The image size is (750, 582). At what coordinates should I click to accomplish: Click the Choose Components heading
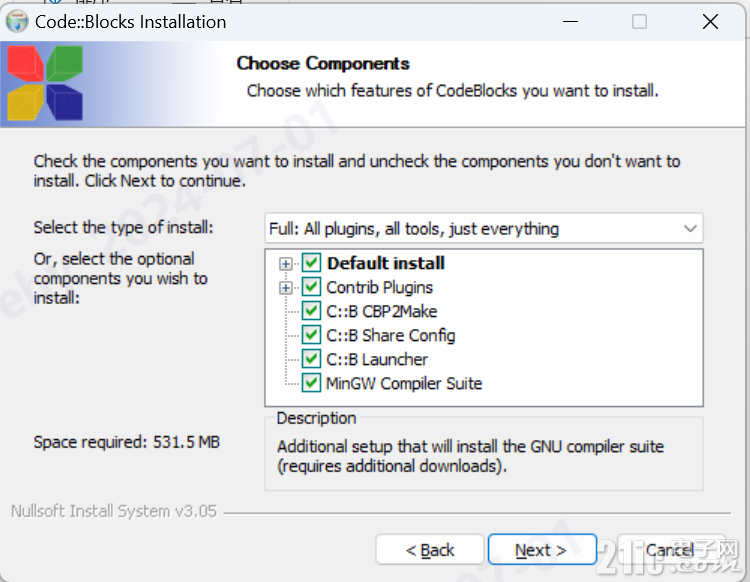[x=323, y=63]
